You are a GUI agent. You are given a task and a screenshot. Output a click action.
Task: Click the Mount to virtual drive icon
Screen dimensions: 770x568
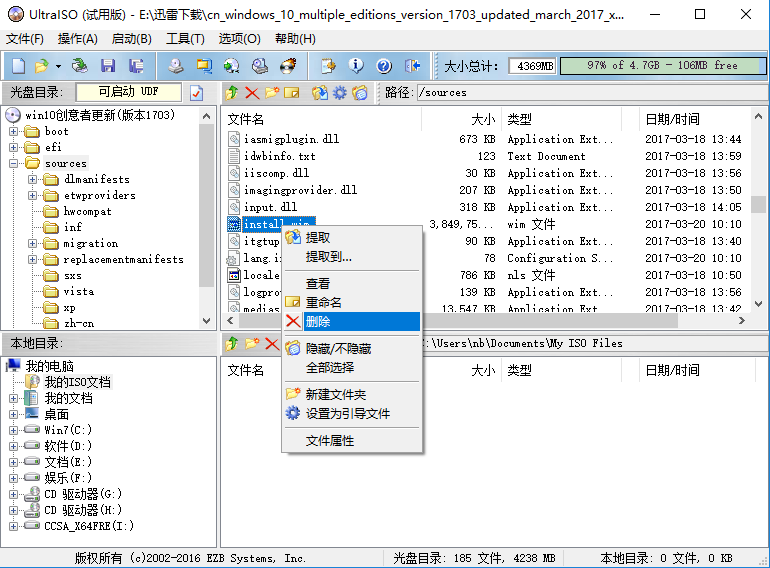[260, 66]
